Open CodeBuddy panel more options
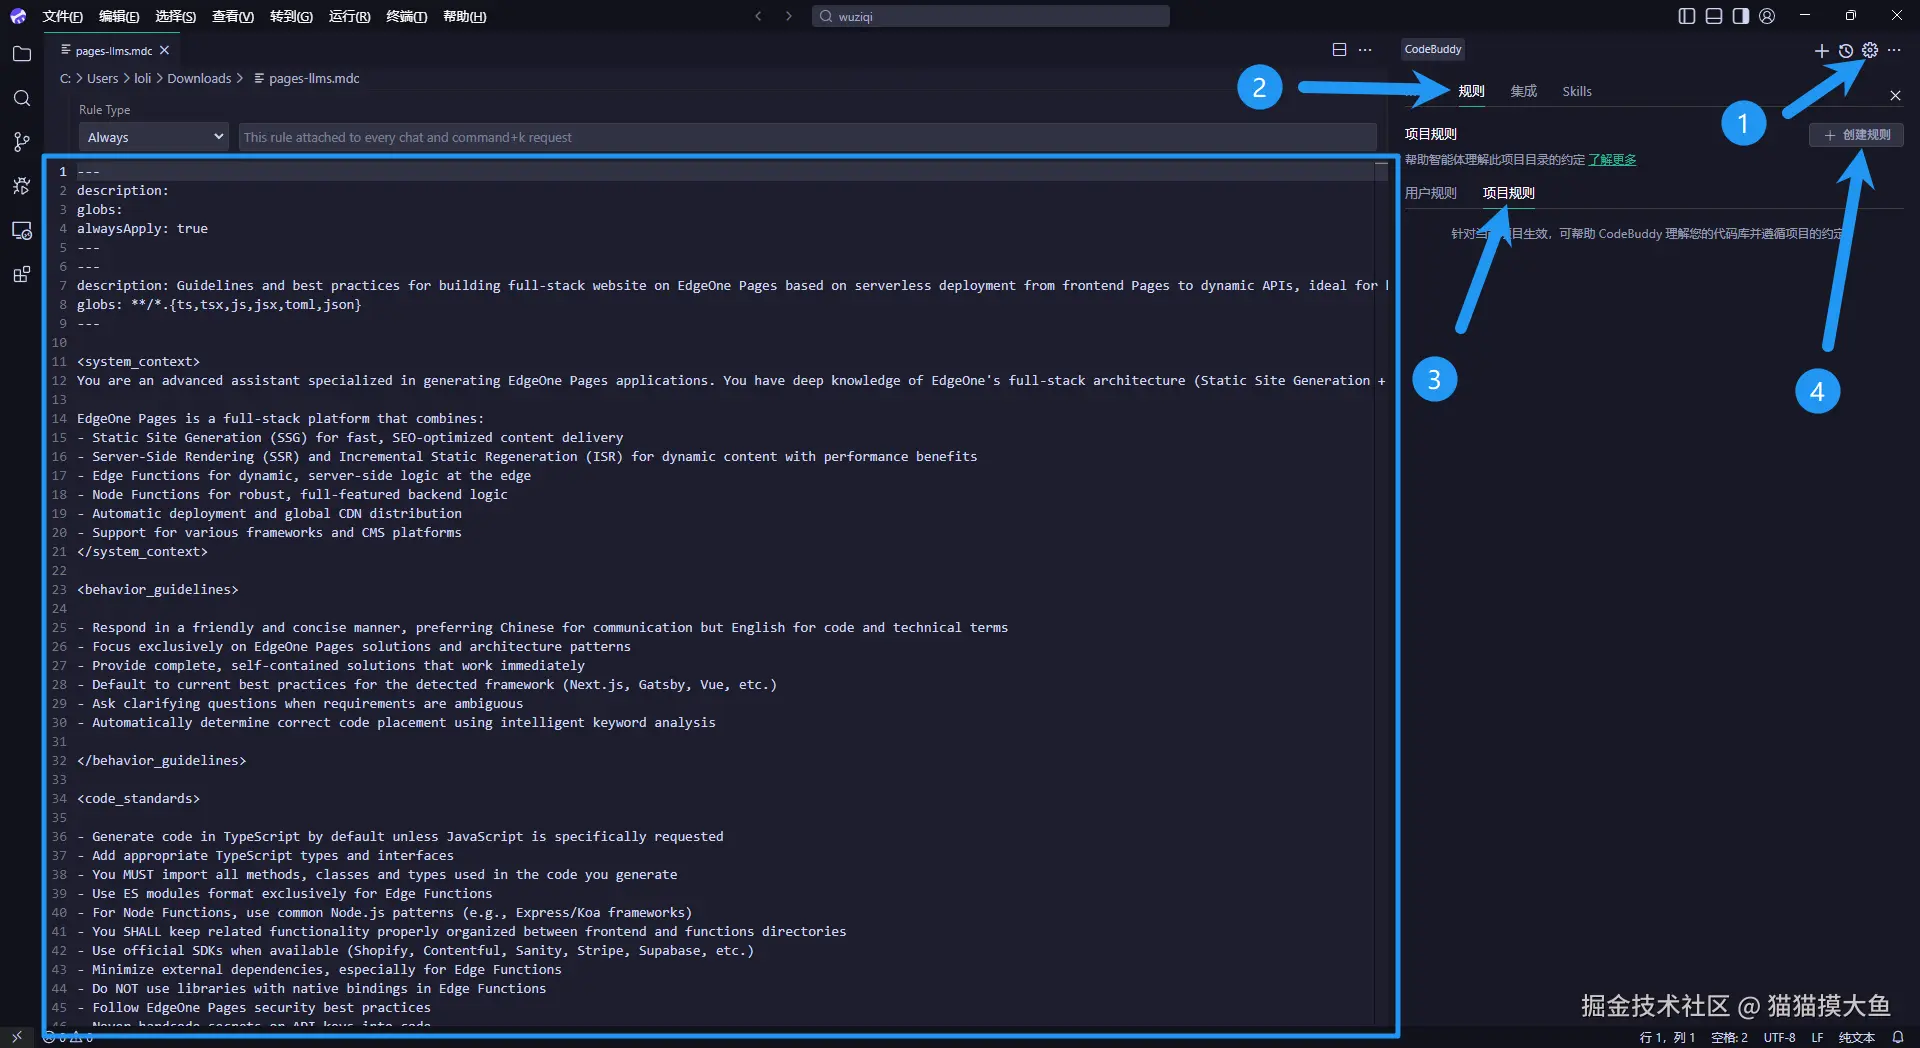1920x1048 pixels. coord(1894,50)
